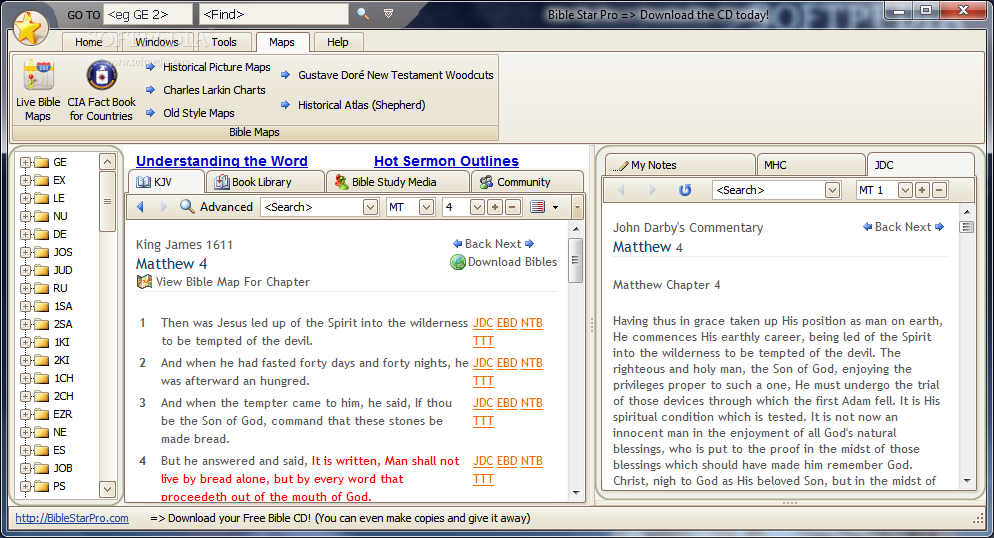
Task: Switch to the My Notes tab
Action: (x=680, y=165)
